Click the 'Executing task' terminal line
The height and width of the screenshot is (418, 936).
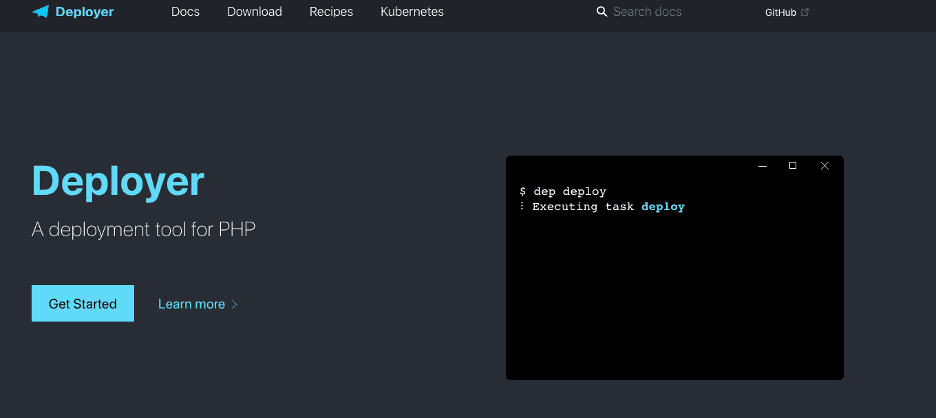(x=602, y=207)
